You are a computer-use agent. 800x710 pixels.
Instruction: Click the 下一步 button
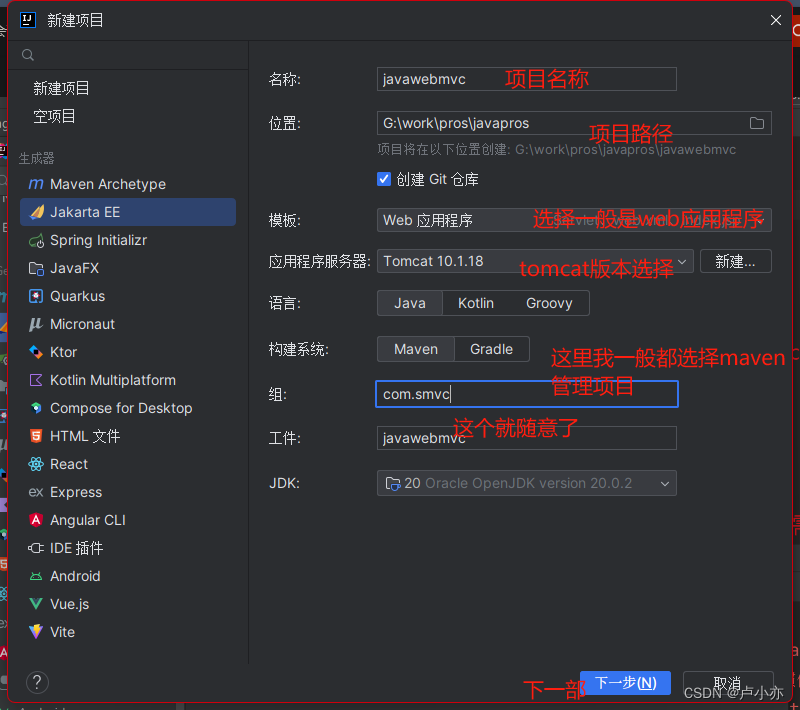coord(625,683)
